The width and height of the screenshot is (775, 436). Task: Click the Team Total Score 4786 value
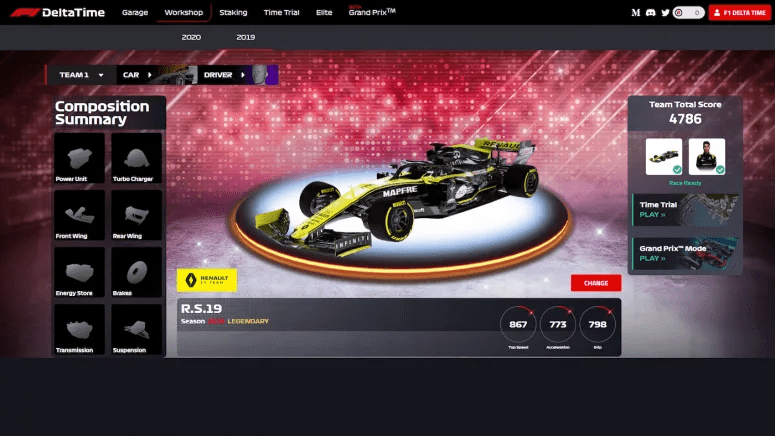[685, 119]
